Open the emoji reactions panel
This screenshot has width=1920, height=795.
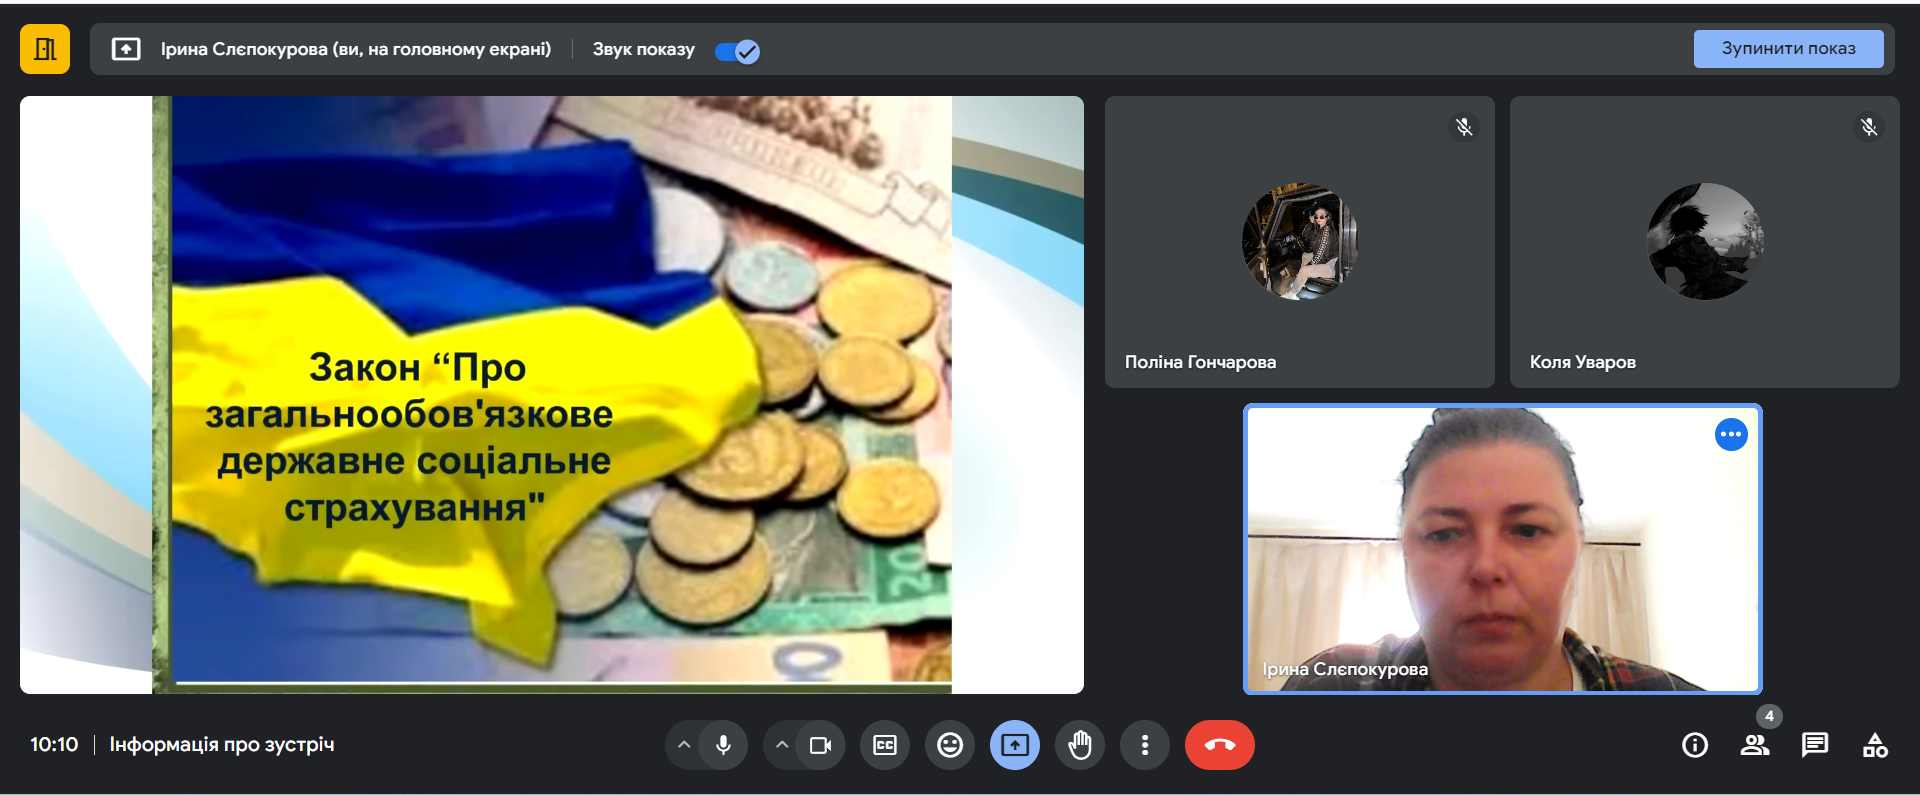(950, 745)
